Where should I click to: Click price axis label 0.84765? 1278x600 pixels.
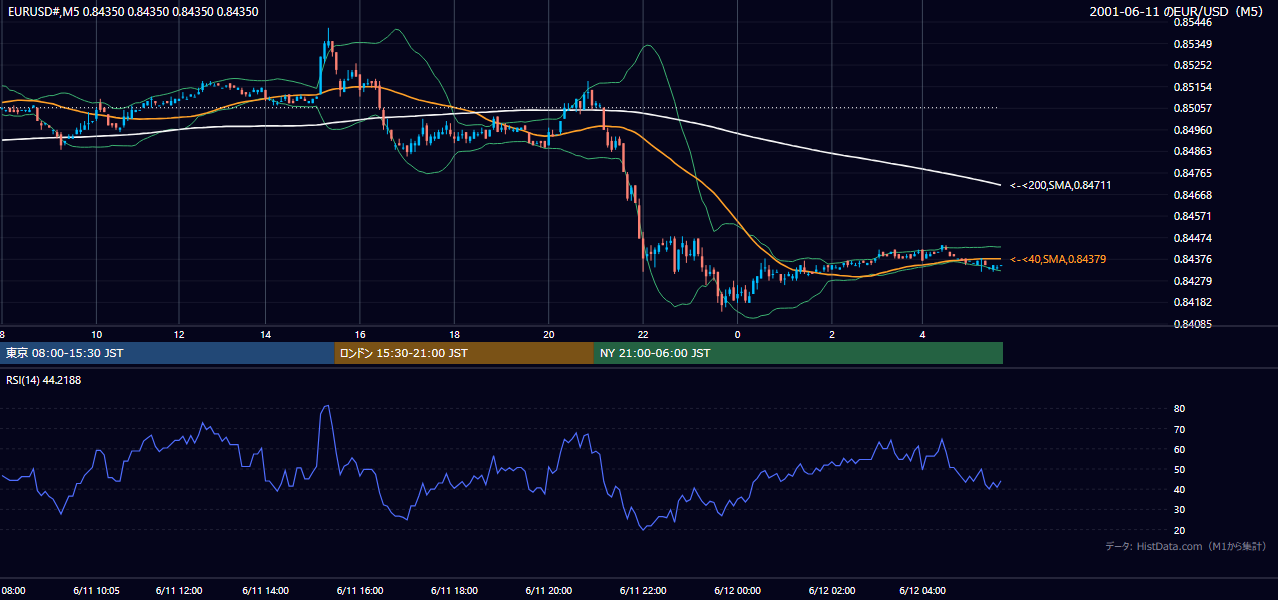click(x=1193, y=173)
